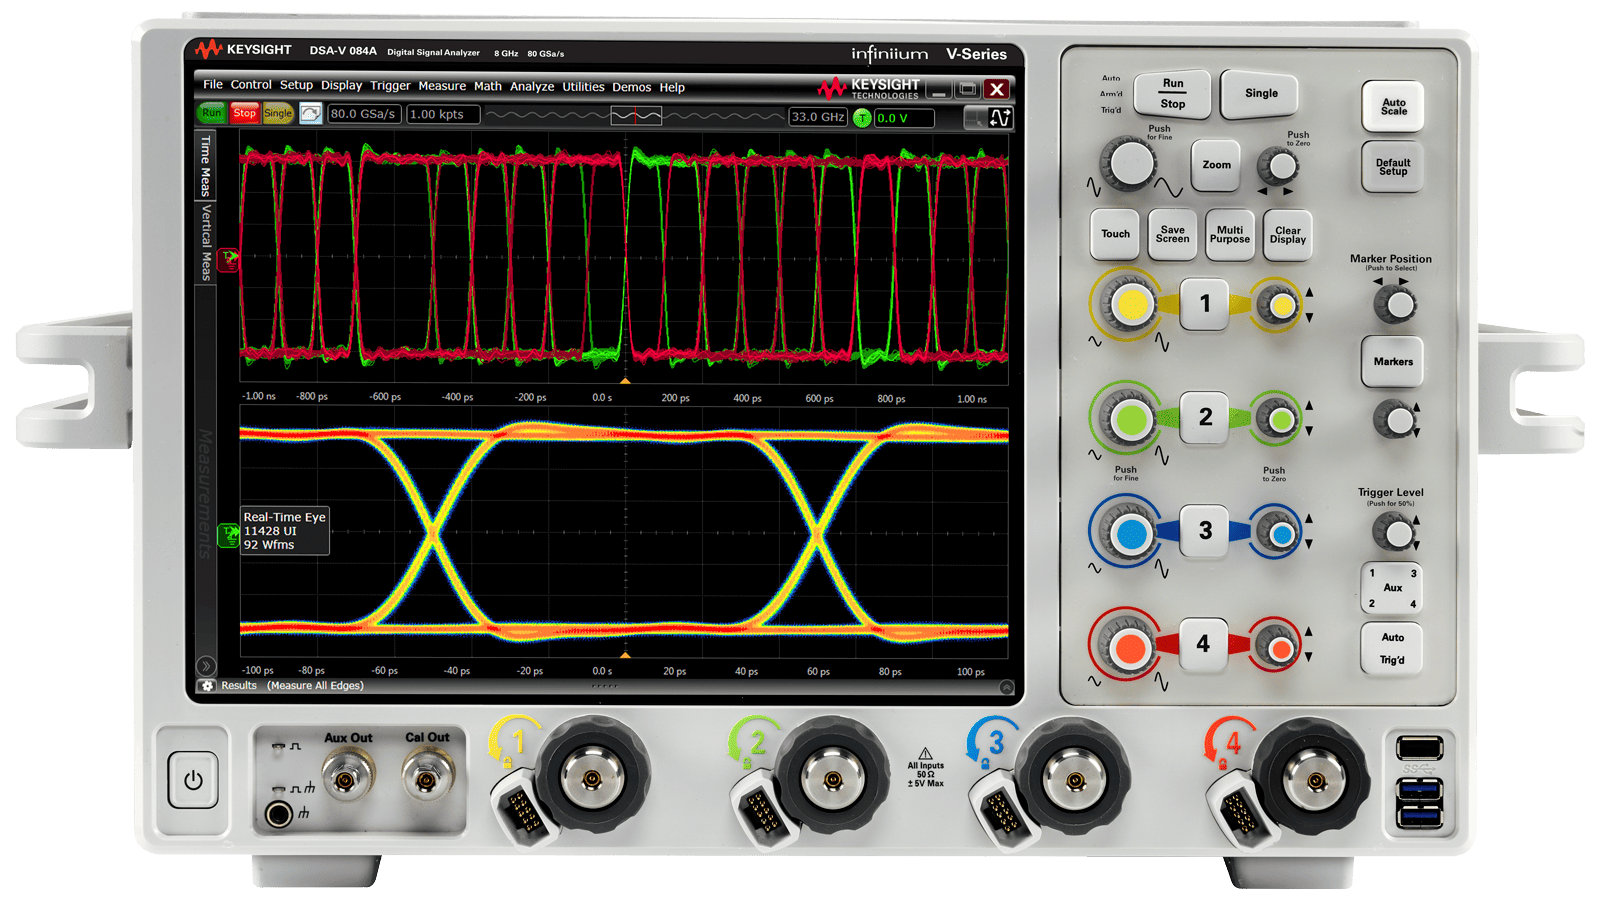Click the blue channel 3 vertical scale knob
Image resolution: width=1600 pixels, height=900 pixels.
(x=1130, y=534)
